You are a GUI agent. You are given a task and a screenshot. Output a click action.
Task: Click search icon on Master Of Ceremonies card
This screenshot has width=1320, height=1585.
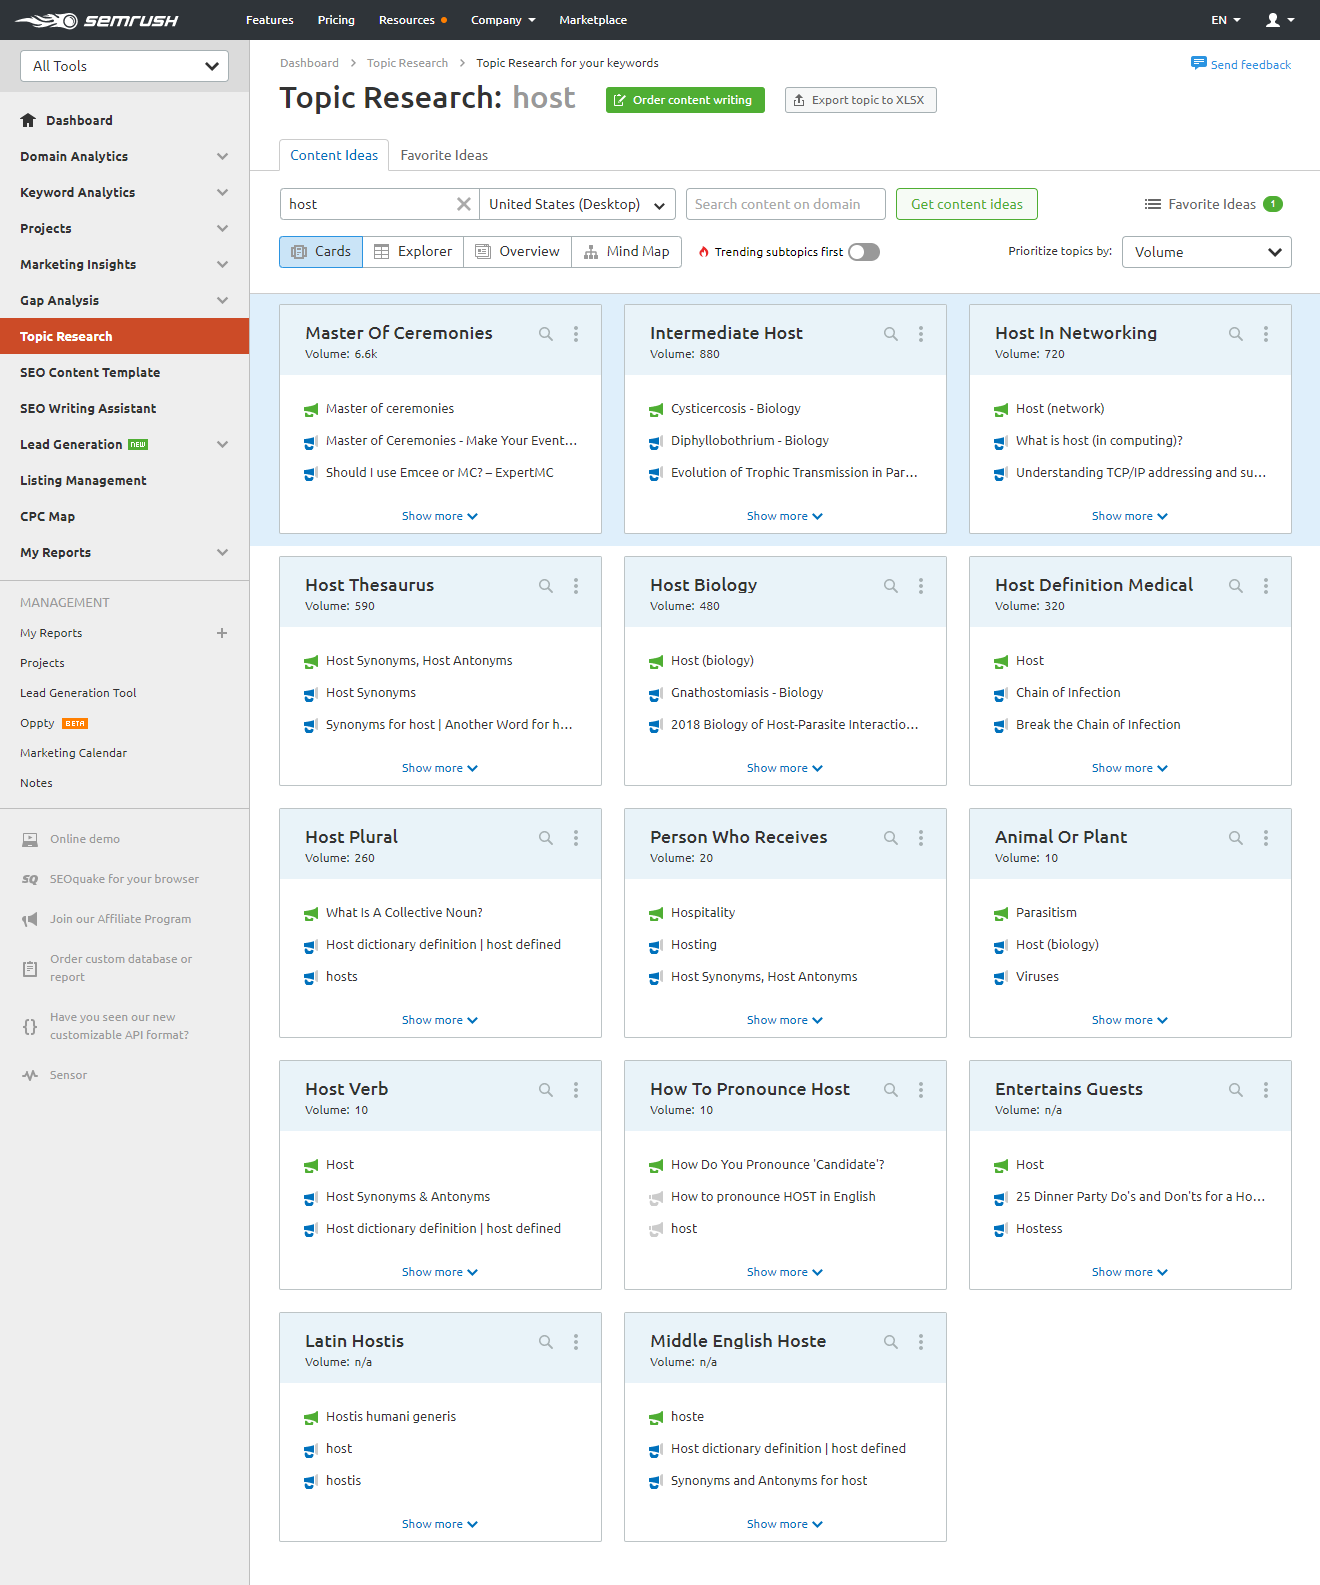coord(546,334)
